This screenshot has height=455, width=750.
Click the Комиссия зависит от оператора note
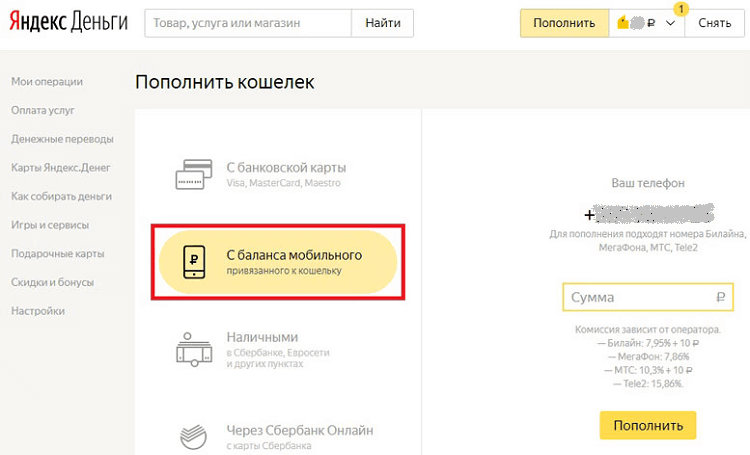tap(648, 330)
